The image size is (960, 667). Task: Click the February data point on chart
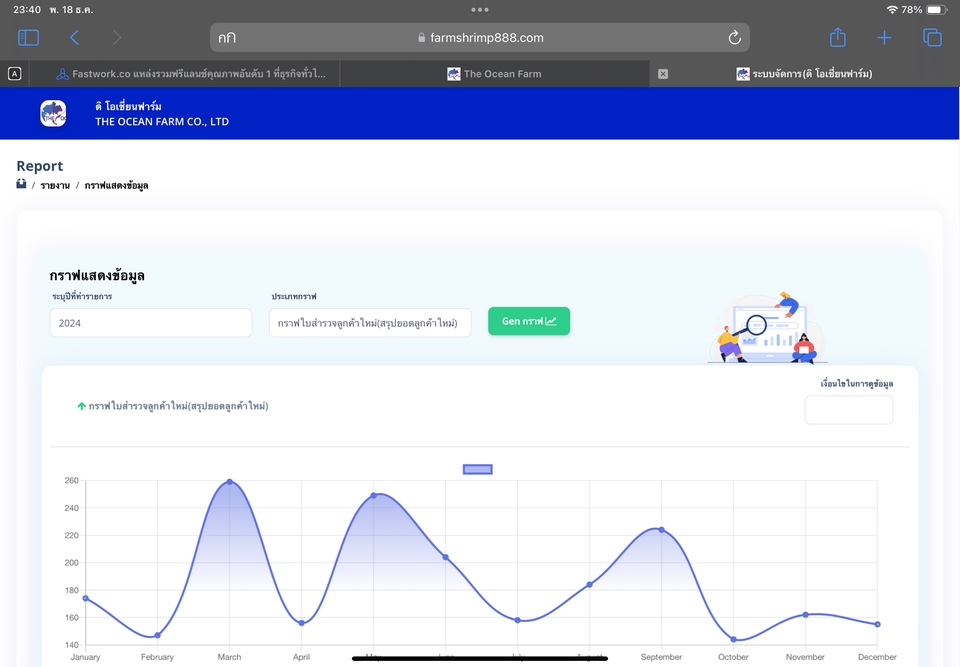(x=157, y=636)
